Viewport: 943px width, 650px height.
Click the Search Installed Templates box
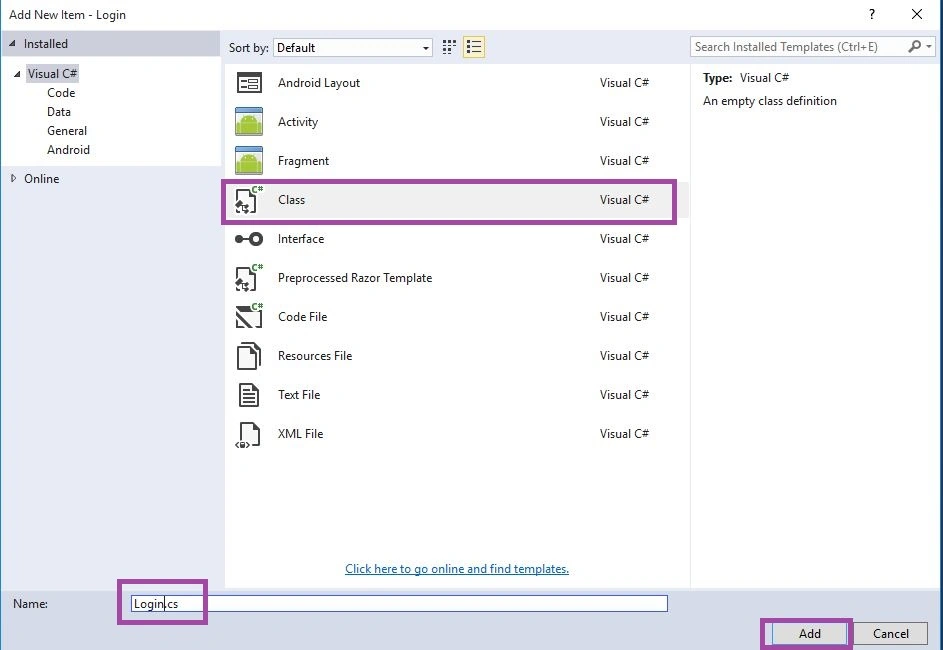pos(801,47)
